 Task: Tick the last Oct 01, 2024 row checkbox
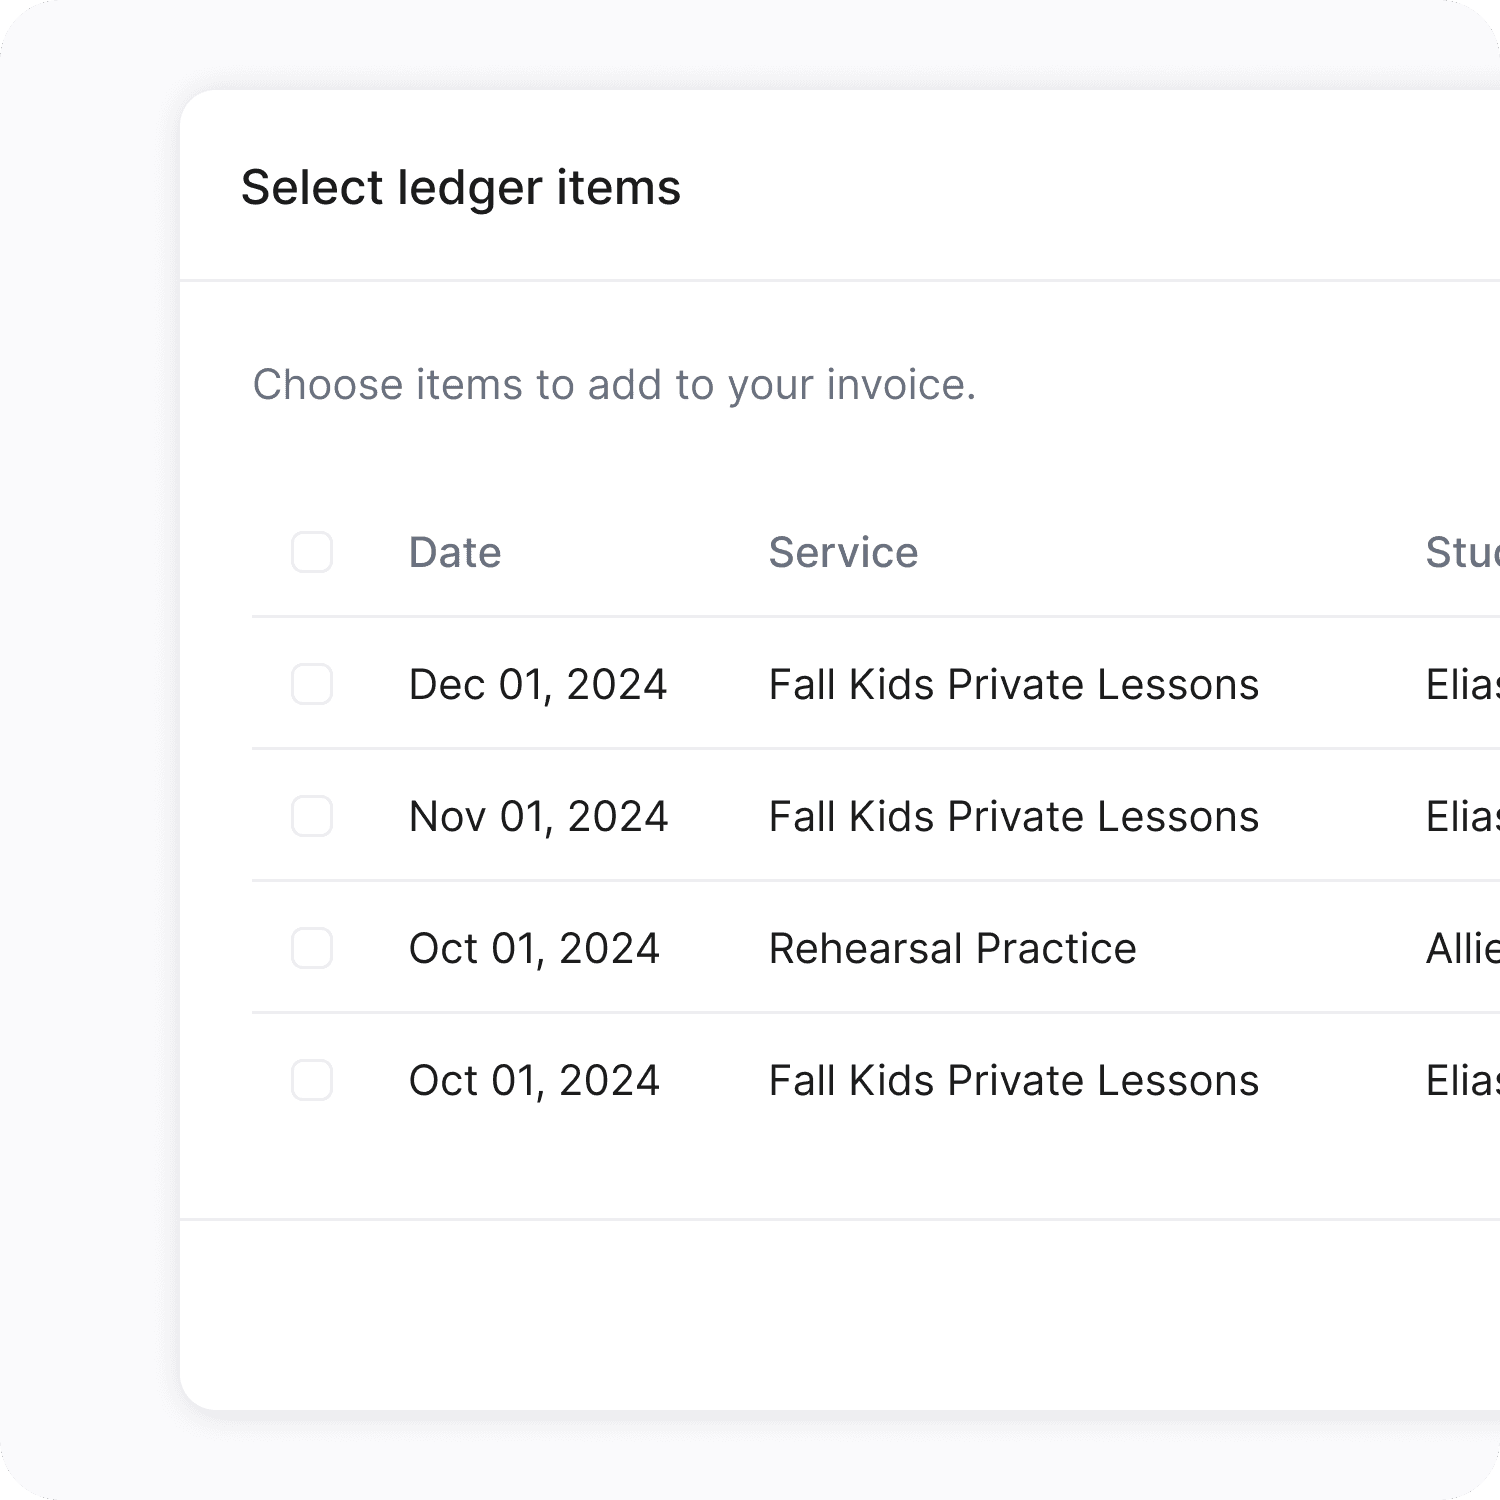[312, 1080]
